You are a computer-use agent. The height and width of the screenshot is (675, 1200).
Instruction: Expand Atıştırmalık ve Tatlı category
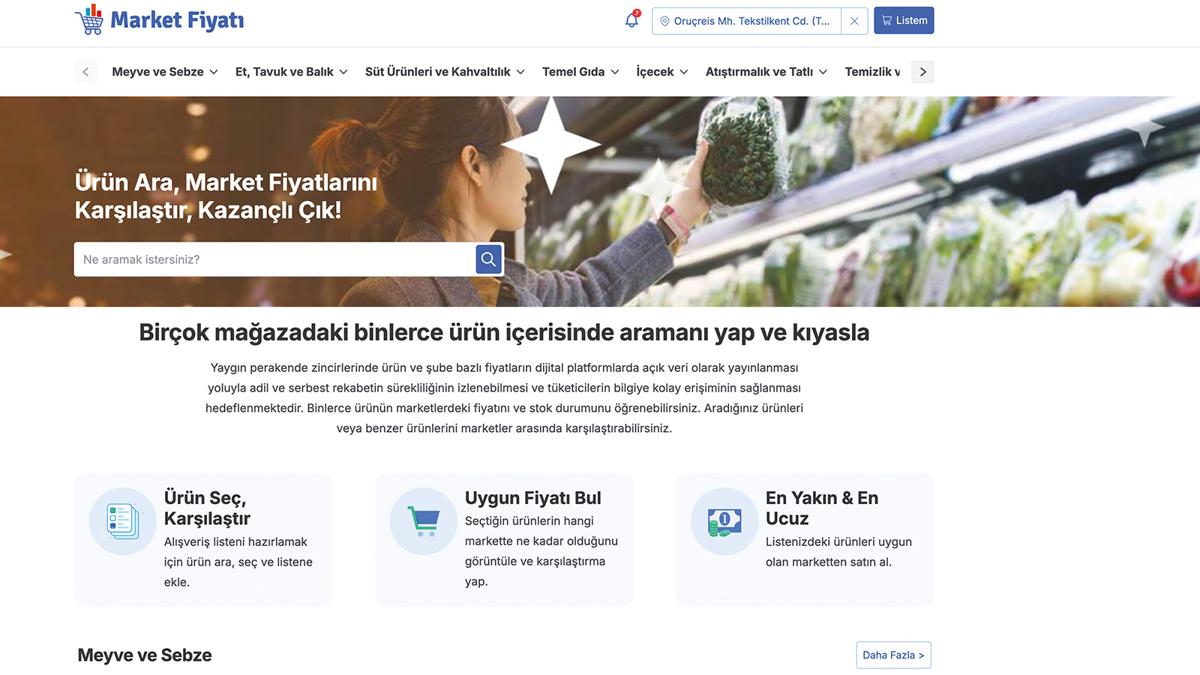(x=766, y=72)
